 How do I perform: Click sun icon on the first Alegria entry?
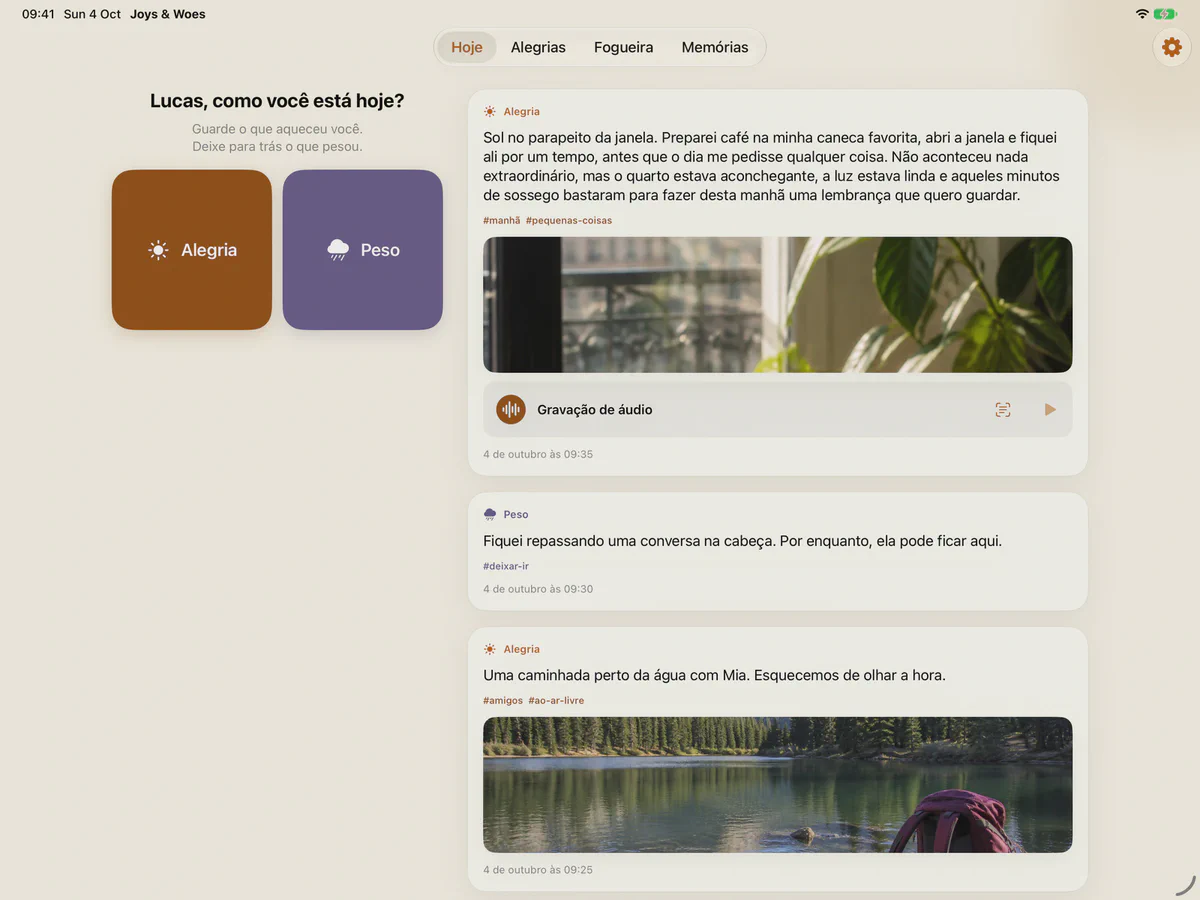point(490,112)
